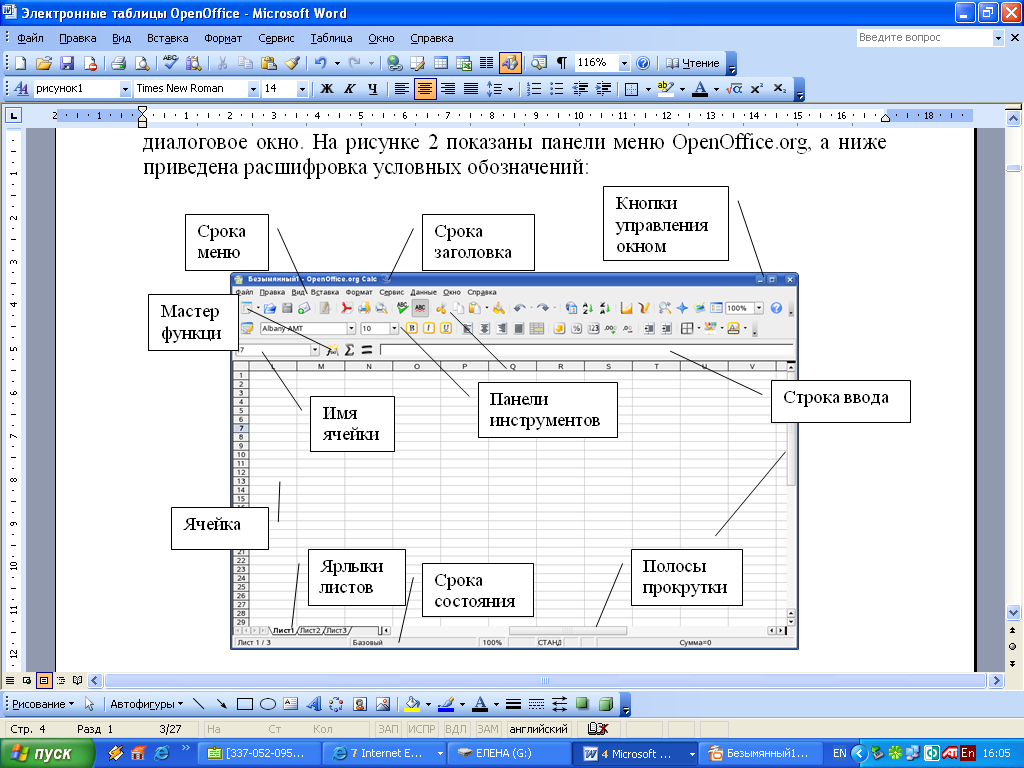
Task: Select the Oval drawing tool
Action: point(268,704)
